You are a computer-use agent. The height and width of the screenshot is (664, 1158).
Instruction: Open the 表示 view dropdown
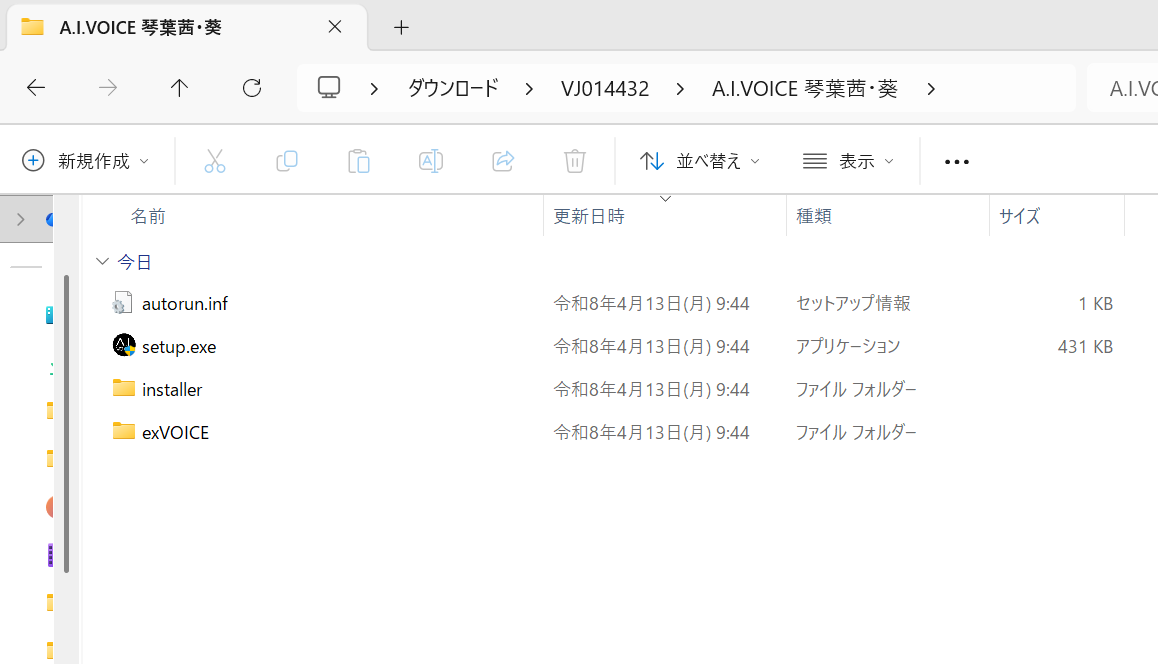(848, 161)
